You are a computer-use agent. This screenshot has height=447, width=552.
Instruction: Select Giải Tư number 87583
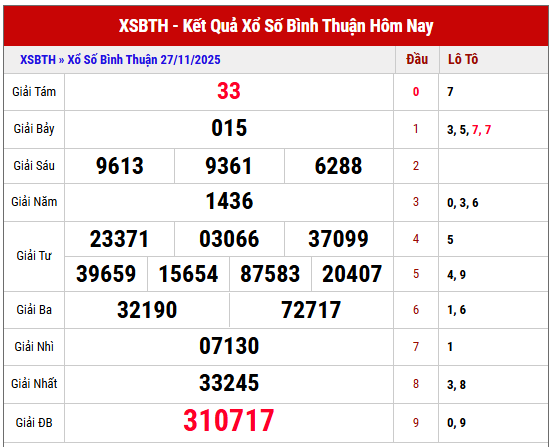pos(270,274)
